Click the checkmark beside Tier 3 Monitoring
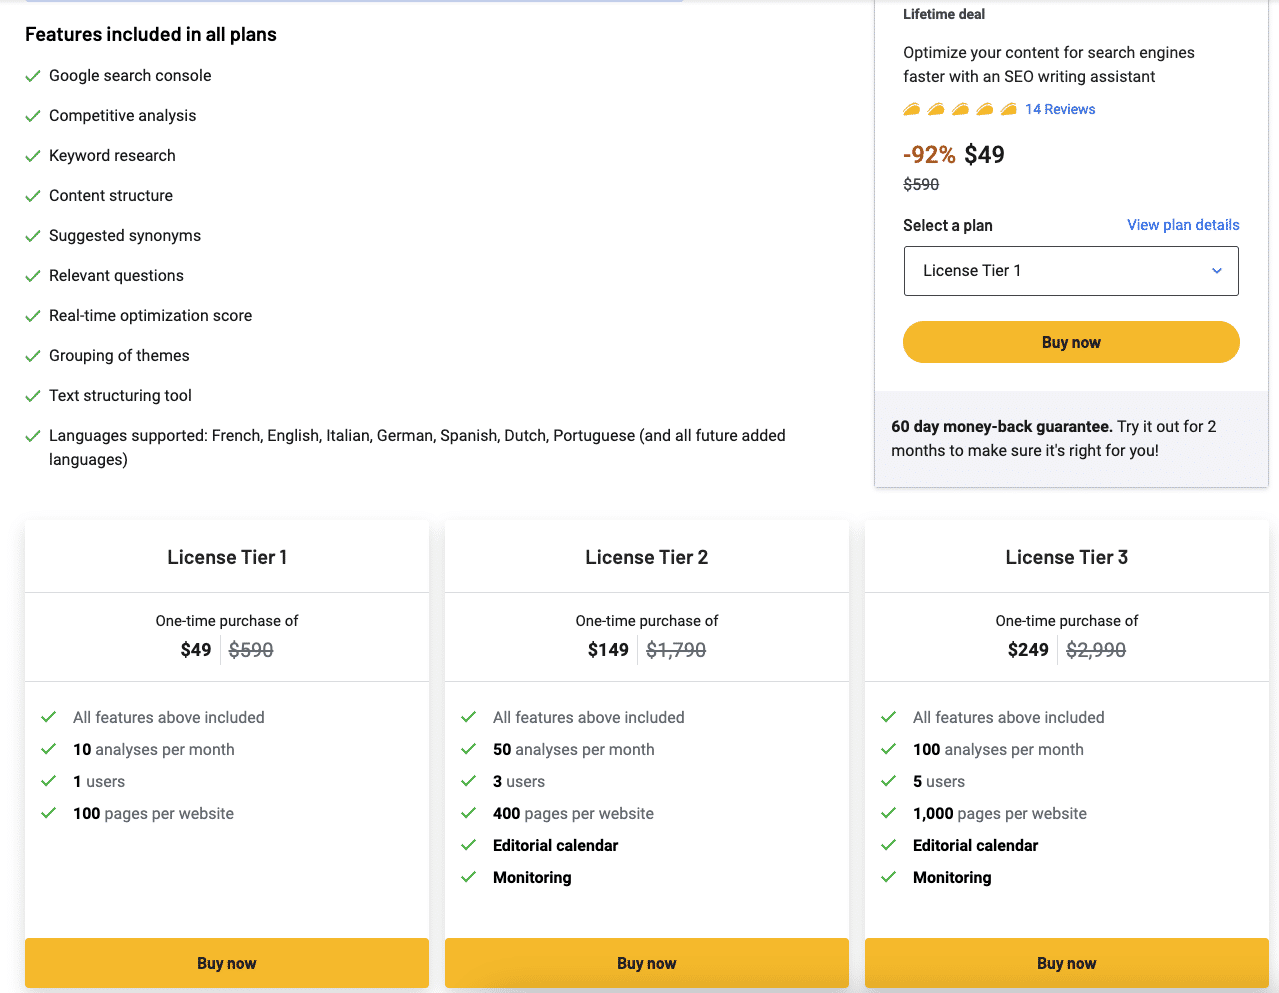 pyautogui.click(x=888, y=877)
